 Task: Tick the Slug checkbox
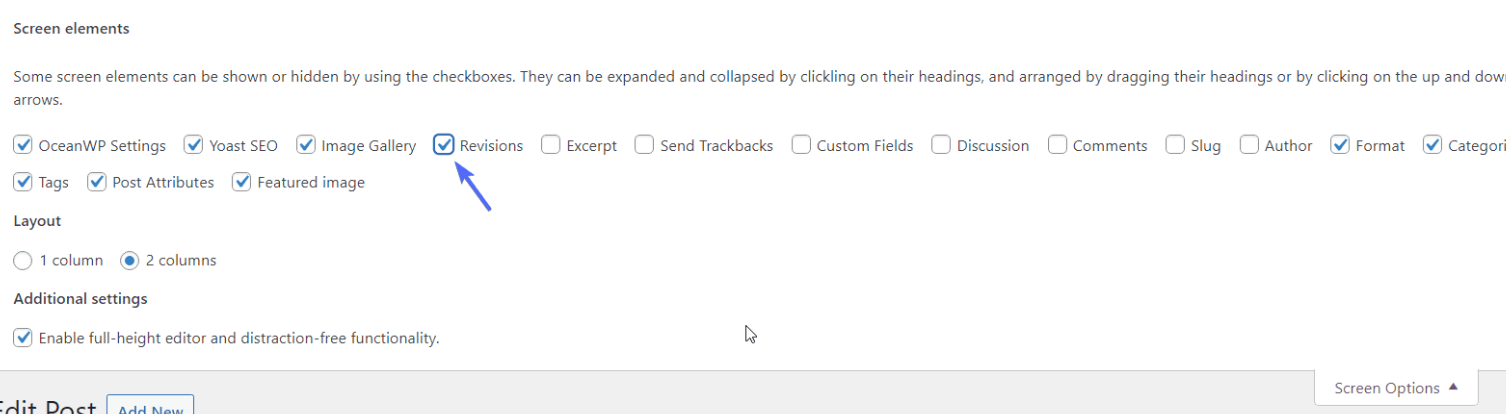click(1175, 145)
